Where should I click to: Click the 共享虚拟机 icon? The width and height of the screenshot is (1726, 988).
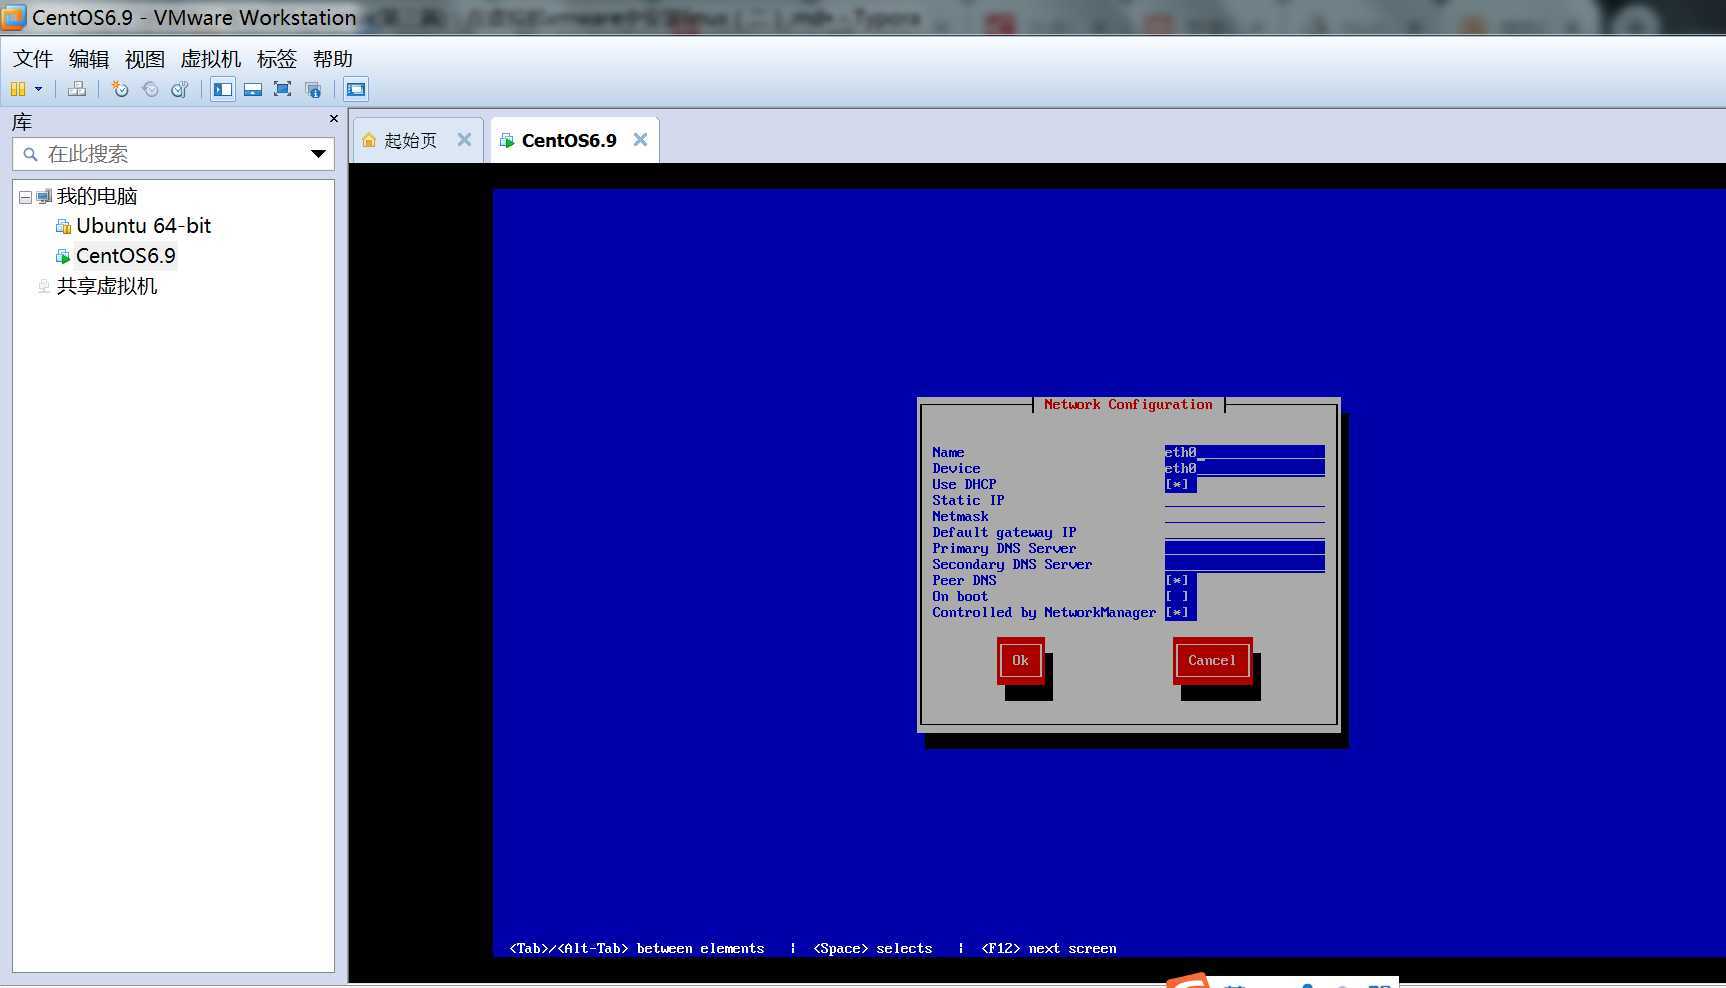(43, 287)
